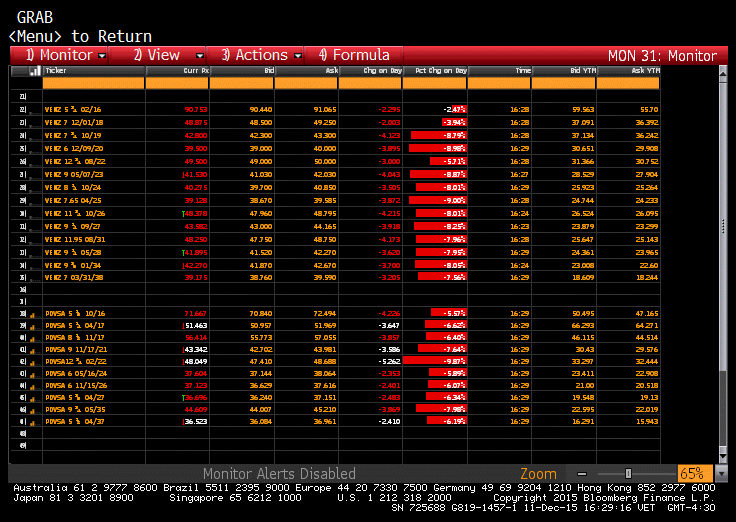Image resolution: width=736 pixels, height=522 pixels.
Task: Sort by the Ask YTM column header
Action: point(628,71)
